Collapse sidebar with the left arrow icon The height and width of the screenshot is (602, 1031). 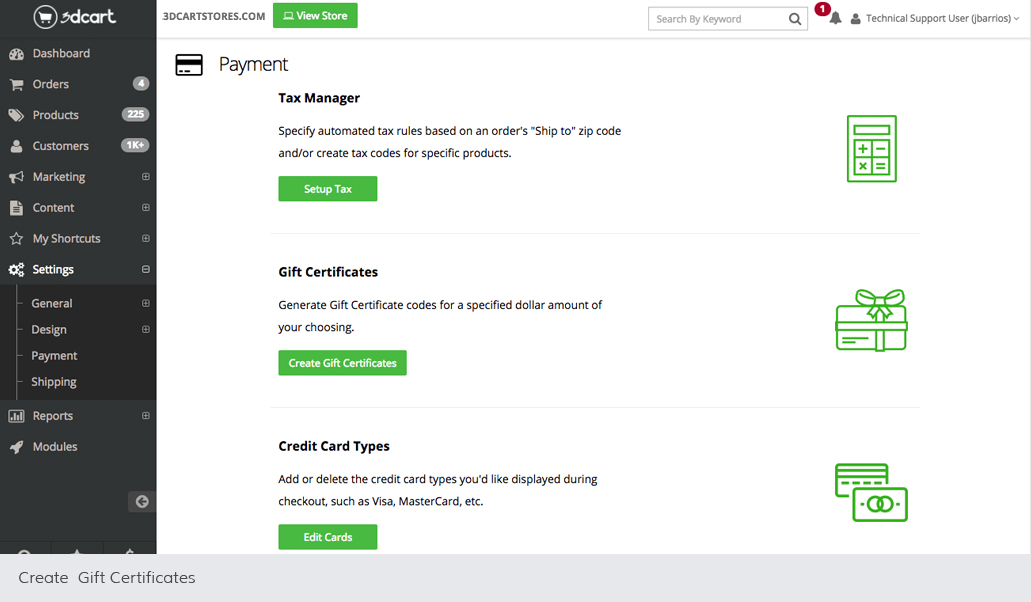pyautogui.click(x=142, y=502)
